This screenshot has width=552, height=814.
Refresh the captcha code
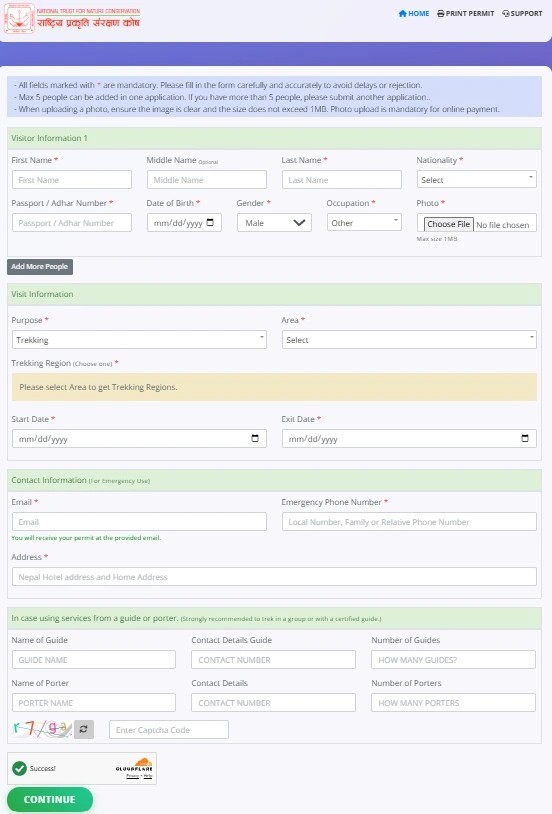pyautogui.click(x=84, y=729)
